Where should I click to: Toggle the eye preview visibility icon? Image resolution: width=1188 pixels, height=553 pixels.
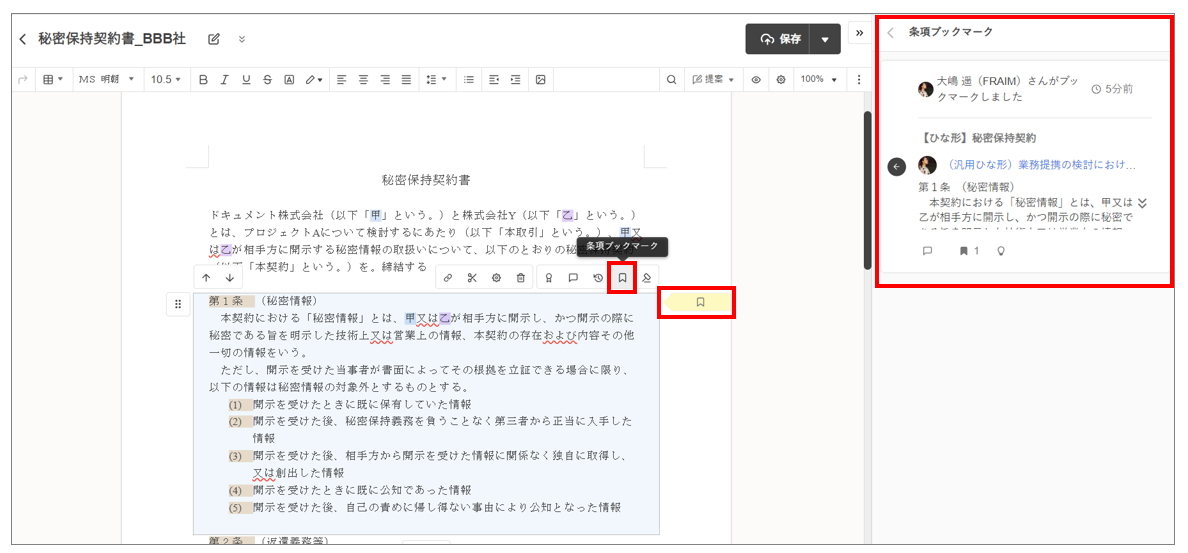[x=756, y=80]
